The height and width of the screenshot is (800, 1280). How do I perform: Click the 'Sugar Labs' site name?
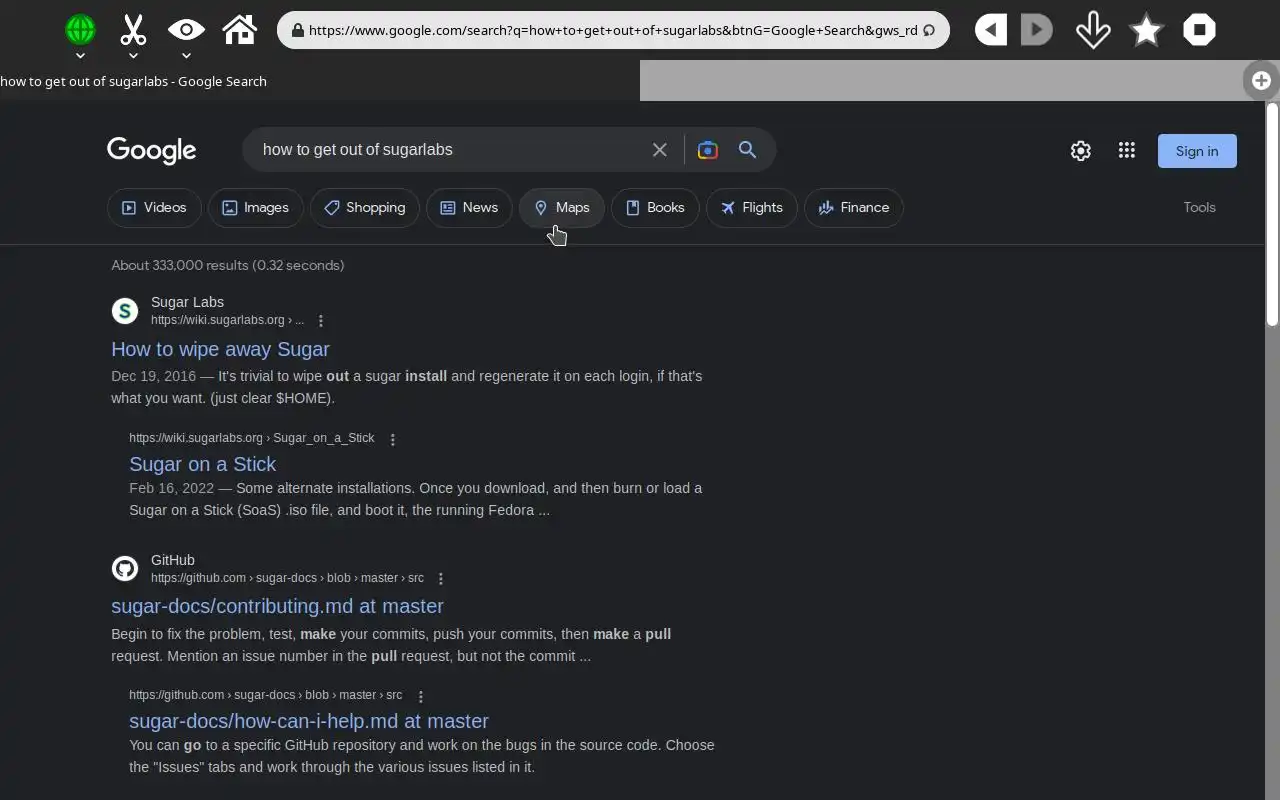[187, 302]
